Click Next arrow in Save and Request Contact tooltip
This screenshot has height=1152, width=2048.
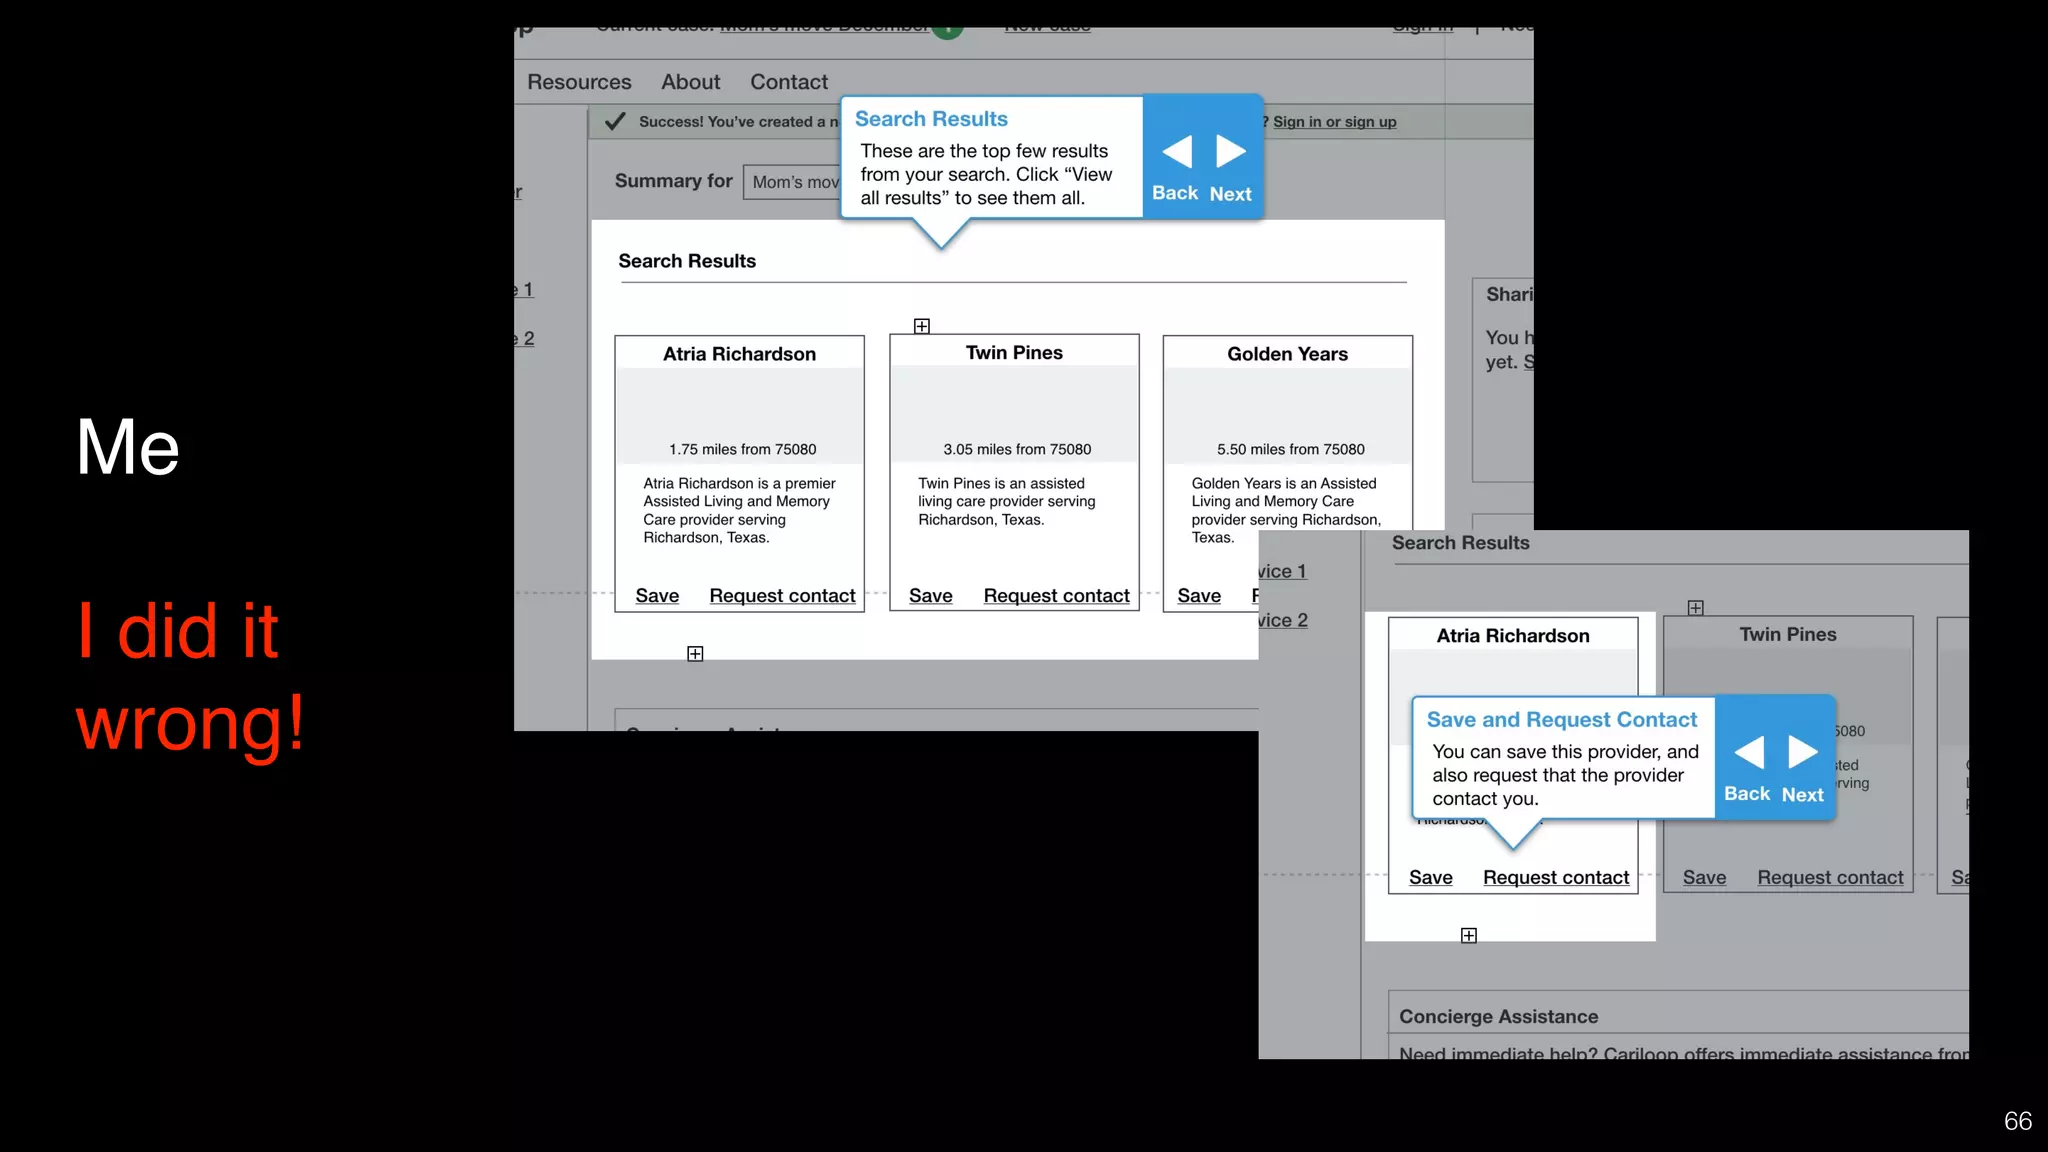click(1803, 752)
